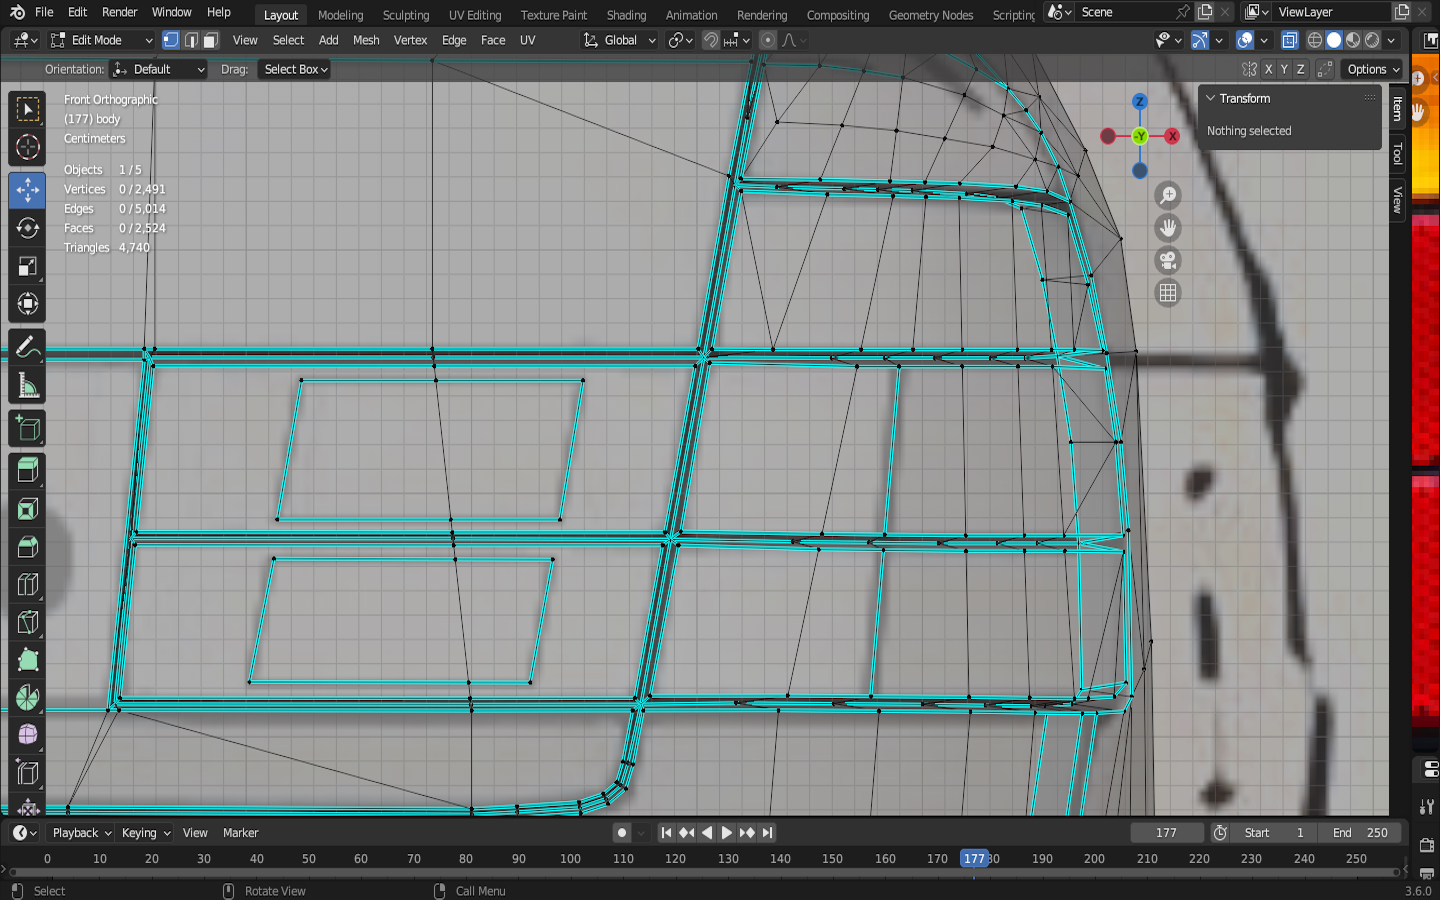This screenshot has height=900, width=1440.
Task: Activate the 3D Cursor tool
Action: [x=27, y=148]
